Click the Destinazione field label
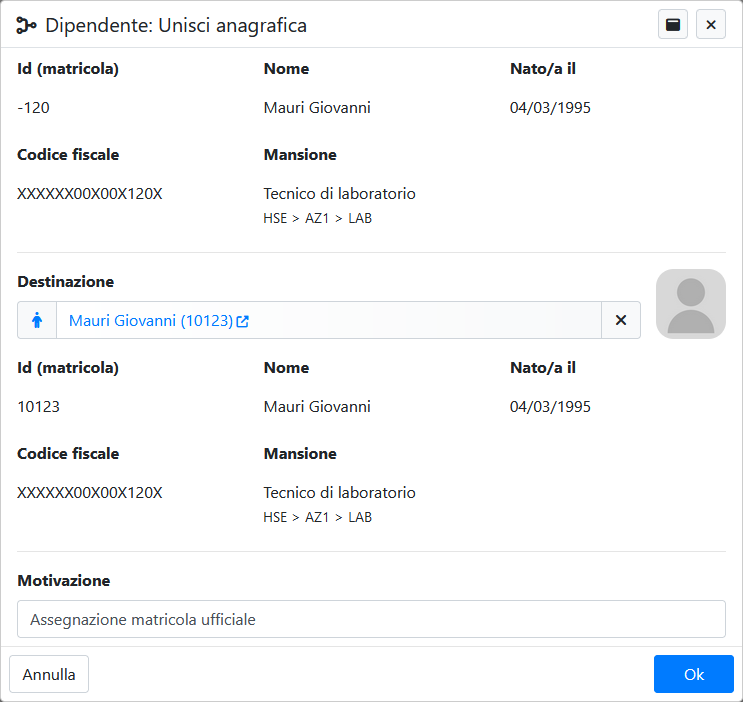The image size is (743, 702). [66, 282]
